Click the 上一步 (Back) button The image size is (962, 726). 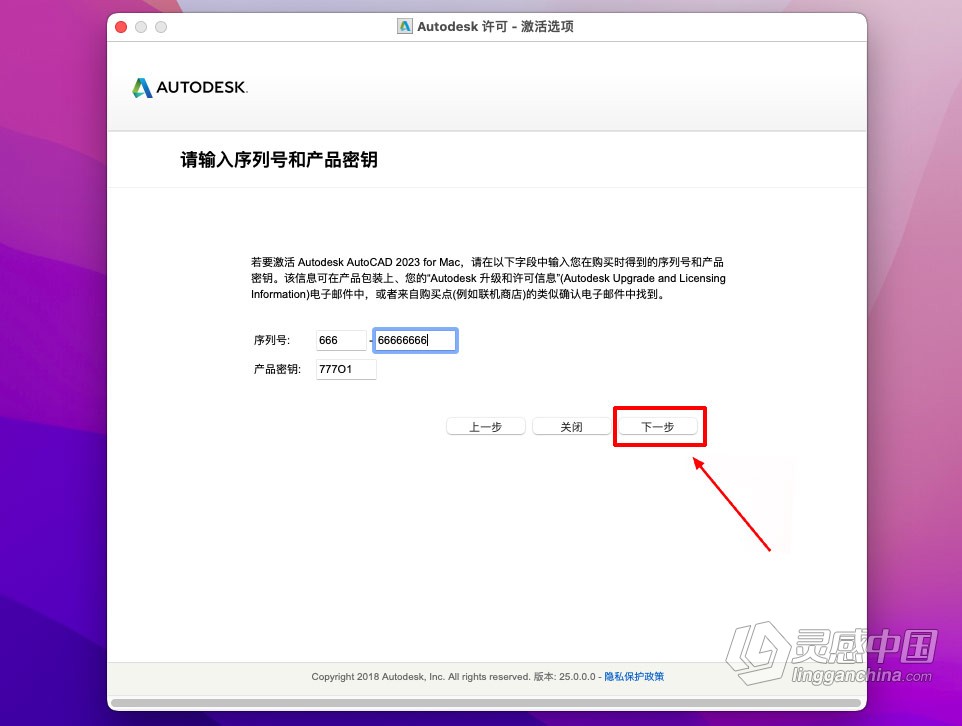(485, 427)
